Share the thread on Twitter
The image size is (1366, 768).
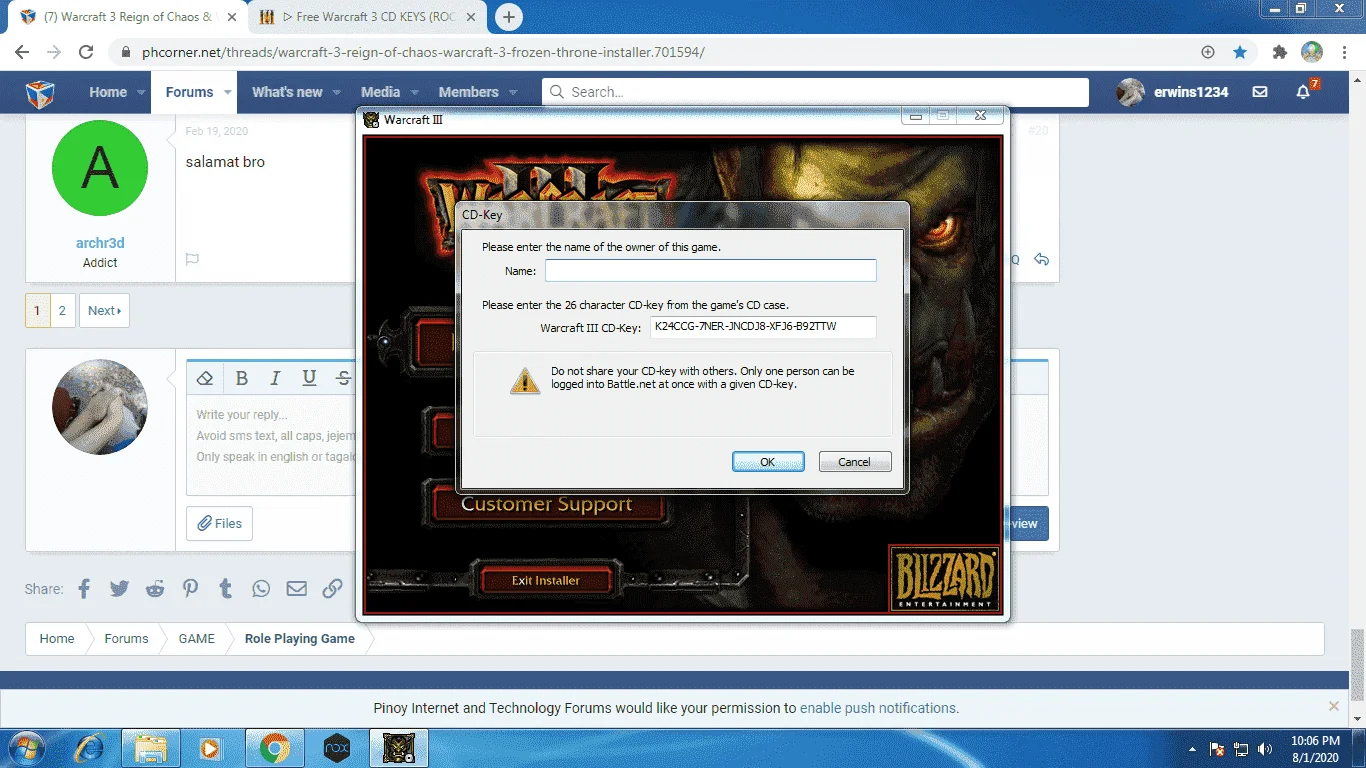tap(119, 589)
